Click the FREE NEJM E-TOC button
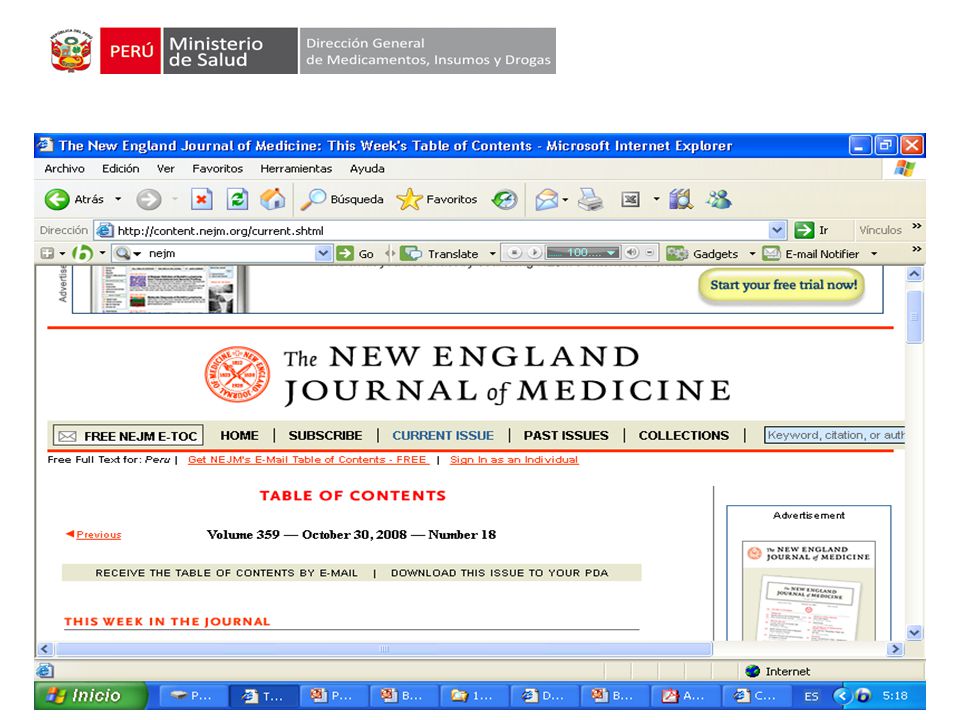960x720 pixels. point(129,436)
